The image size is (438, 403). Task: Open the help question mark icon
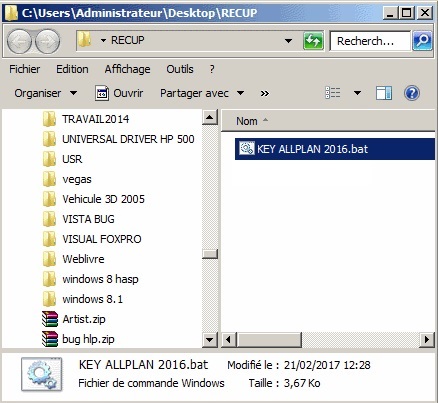point(412,93)
